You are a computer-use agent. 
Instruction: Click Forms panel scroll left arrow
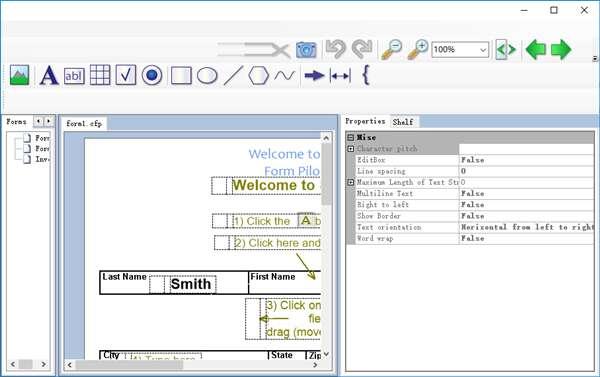tap(13, 364)
